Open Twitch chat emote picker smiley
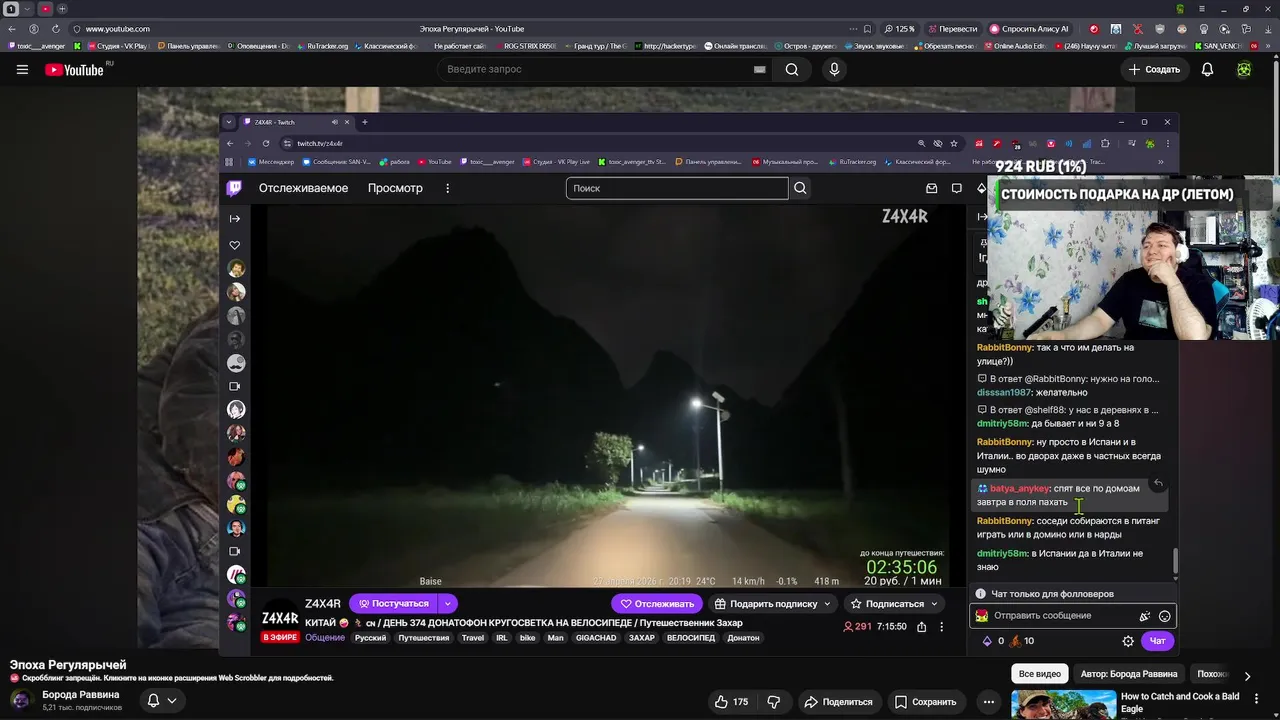 (x=1164, y=616)
